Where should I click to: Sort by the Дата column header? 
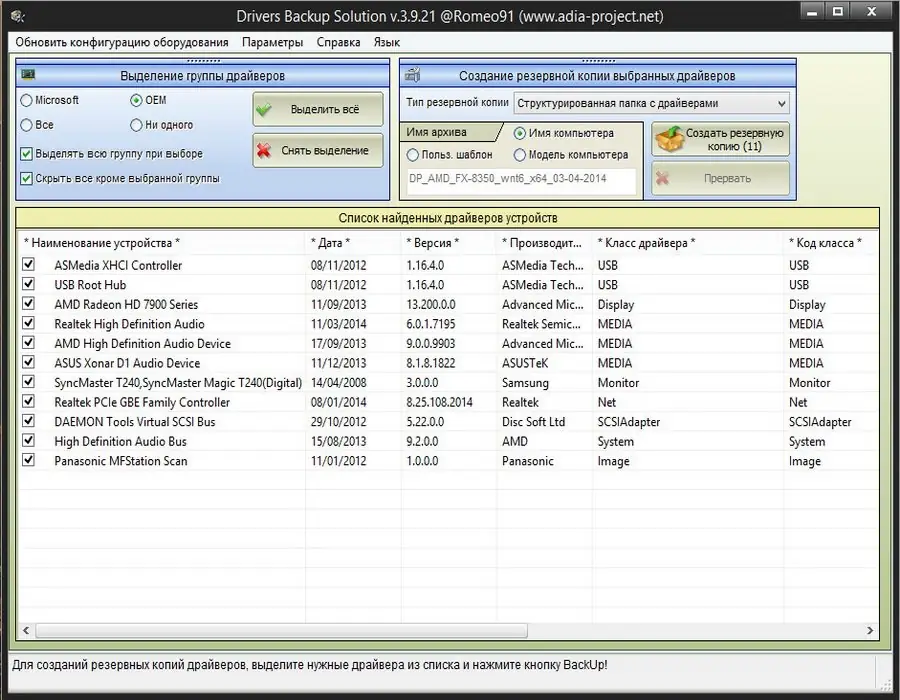pos(330,243)
